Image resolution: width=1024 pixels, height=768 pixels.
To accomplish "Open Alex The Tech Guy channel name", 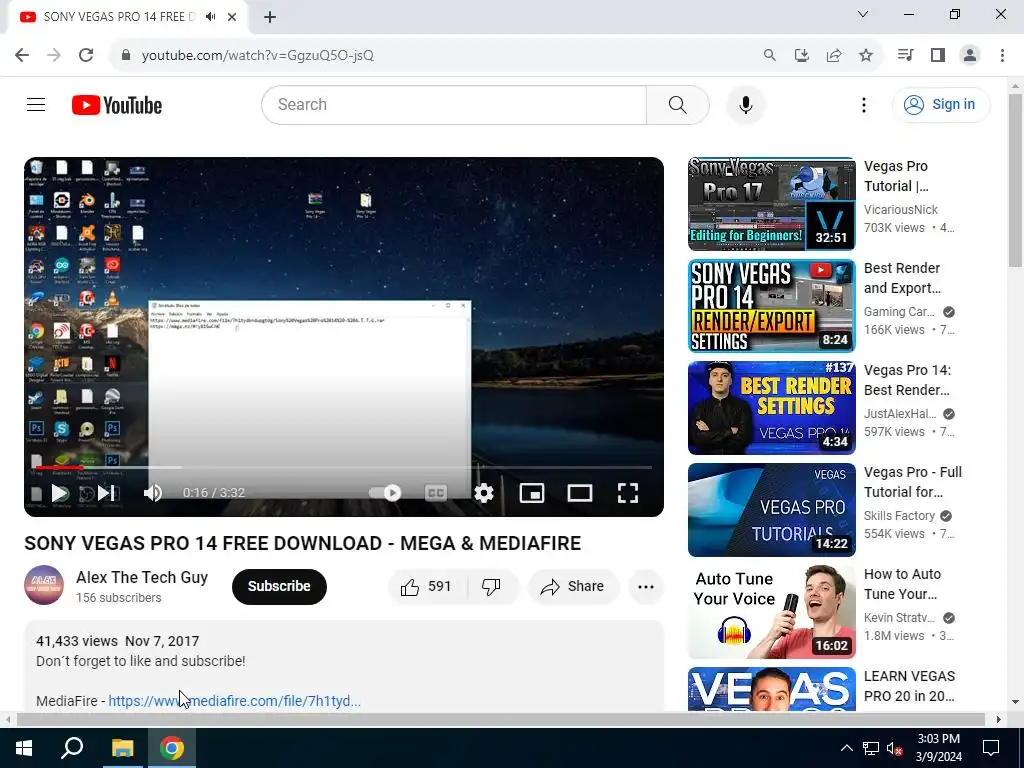I will click(142, 577).
